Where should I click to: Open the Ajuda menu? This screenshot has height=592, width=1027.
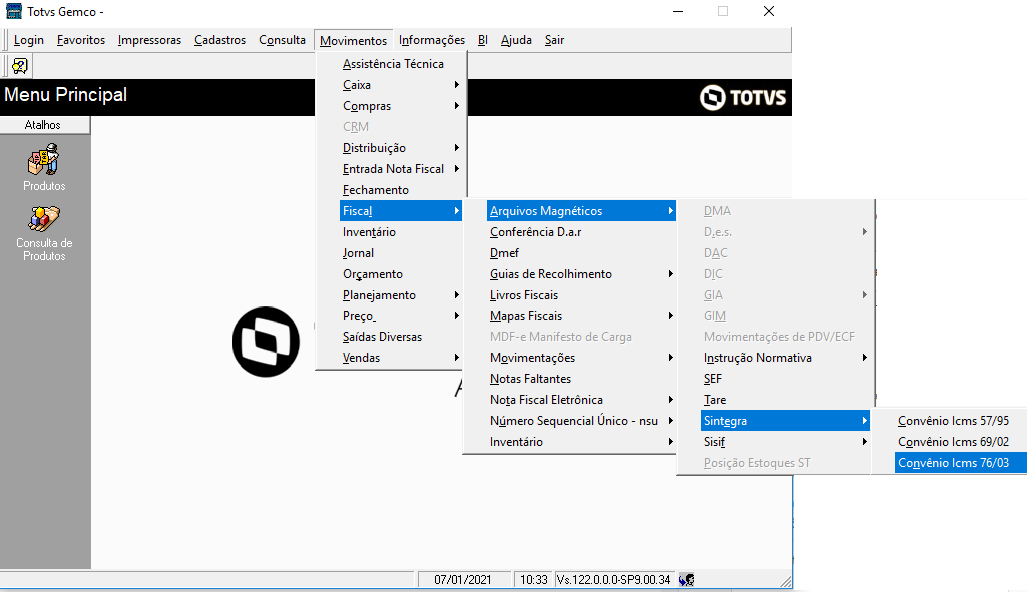[x=516, y=40]
